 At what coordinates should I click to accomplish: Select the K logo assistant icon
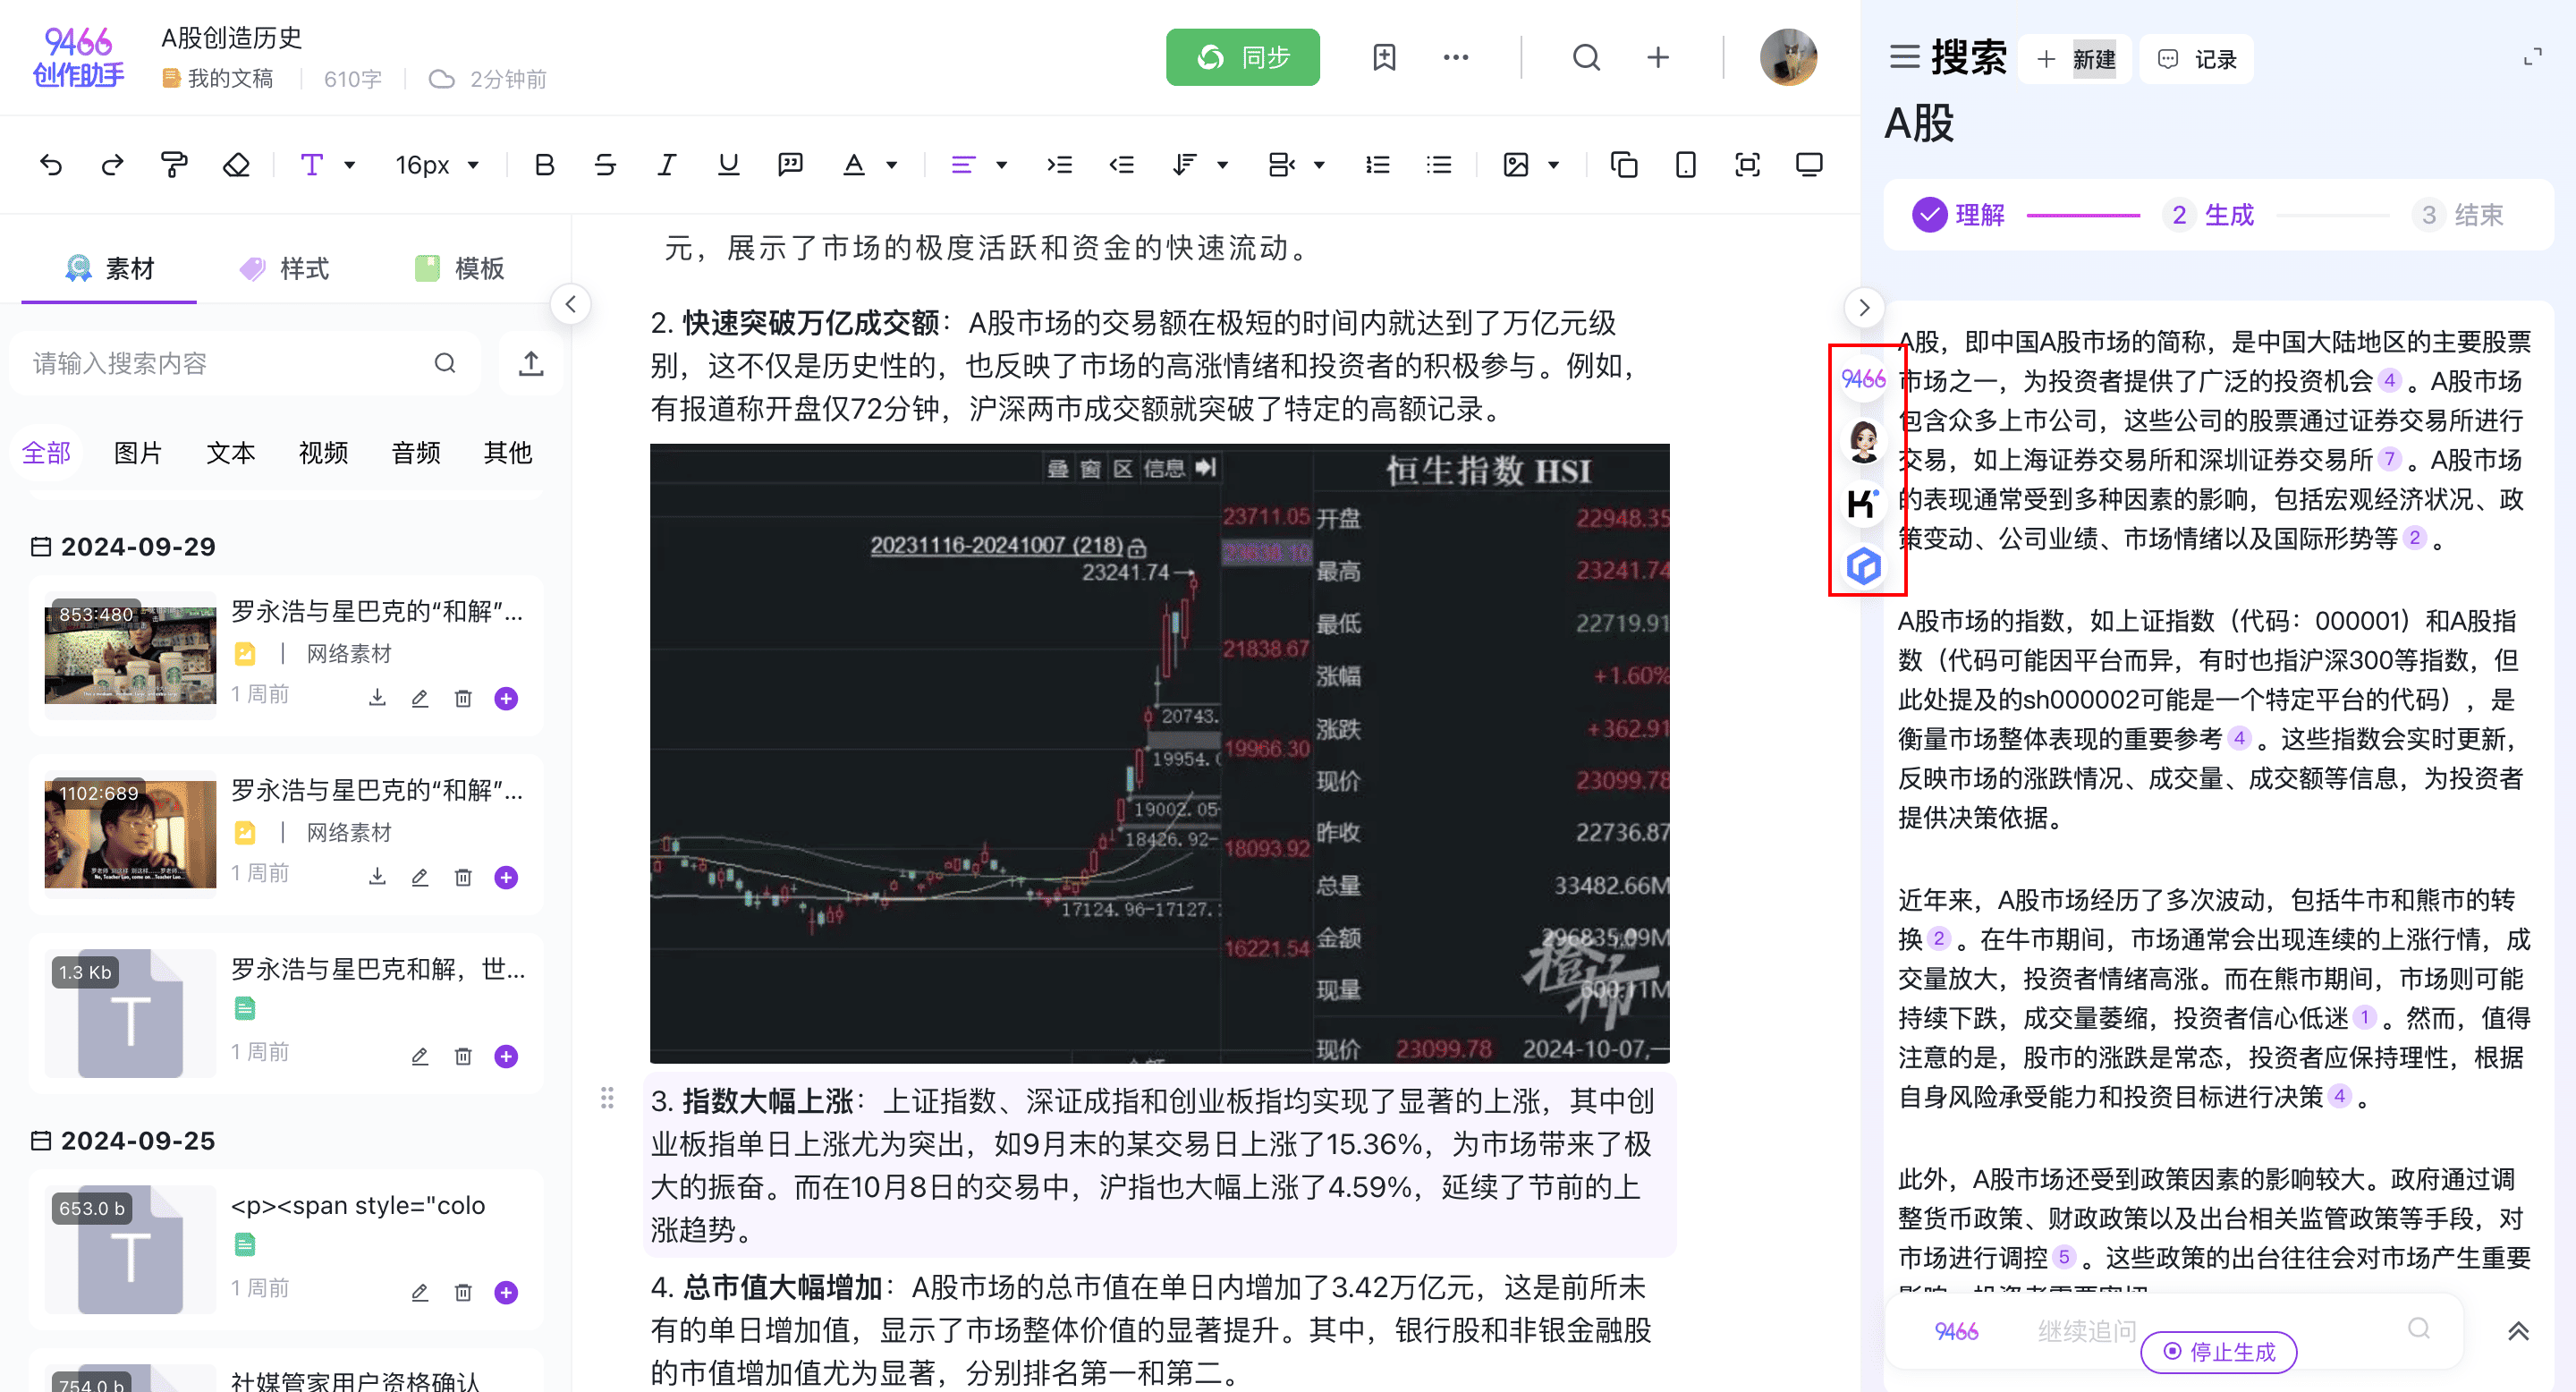(1864, 503)
